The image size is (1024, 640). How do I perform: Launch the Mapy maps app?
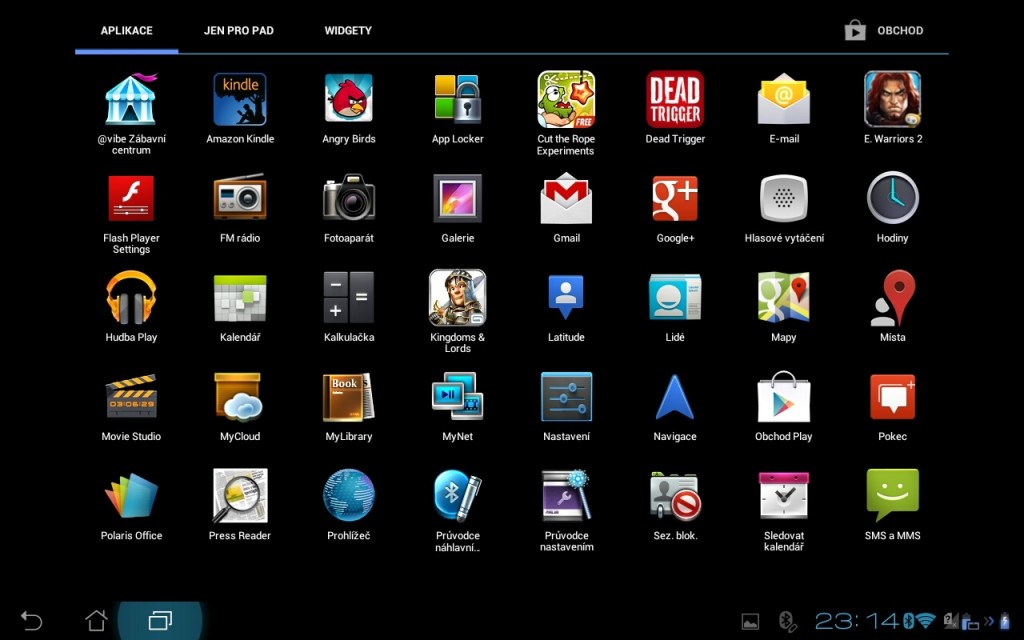coord(784,297)
